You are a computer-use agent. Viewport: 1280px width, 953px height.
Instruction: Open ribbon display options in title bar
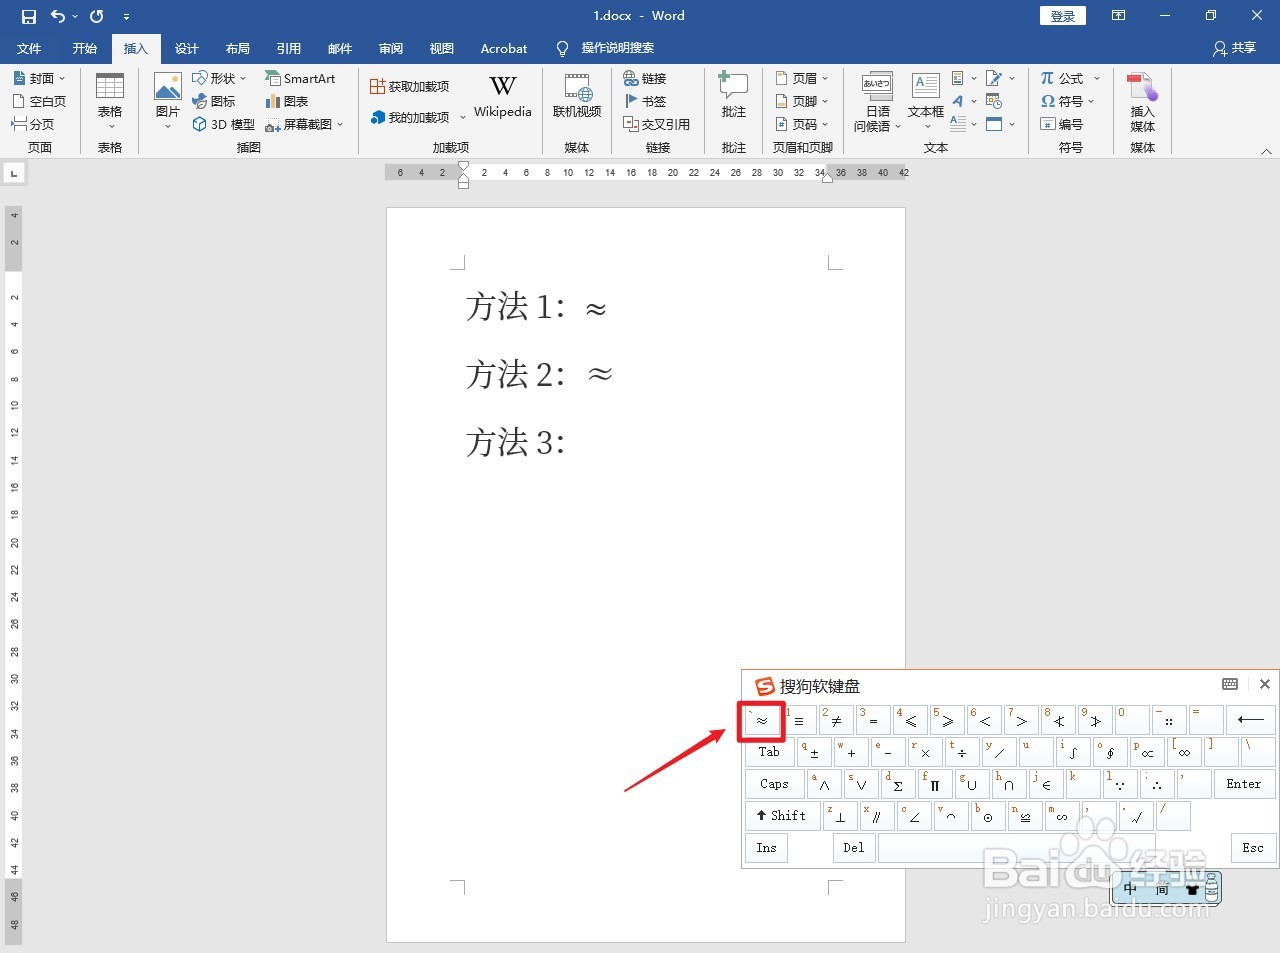(x=1118, y=16)
